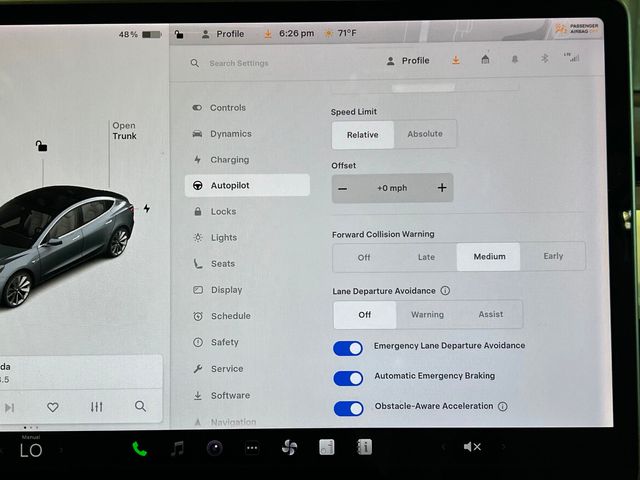This screenshot has width=640, height=480.
Task: Open the phone app in bottom bar
Action: click(139, 449)
